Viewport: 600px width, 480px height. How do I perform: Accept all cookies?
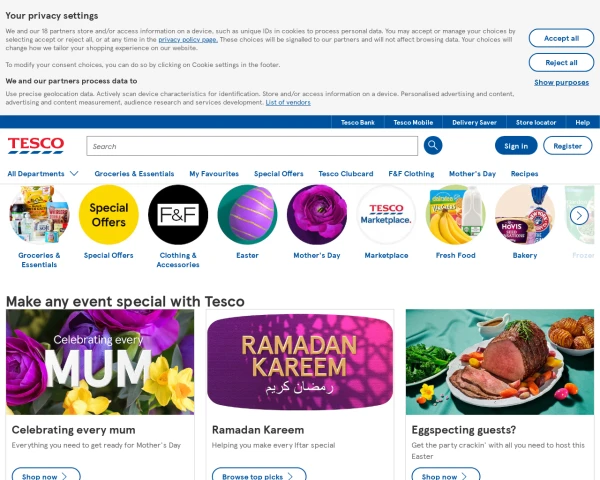click(561, 38)
